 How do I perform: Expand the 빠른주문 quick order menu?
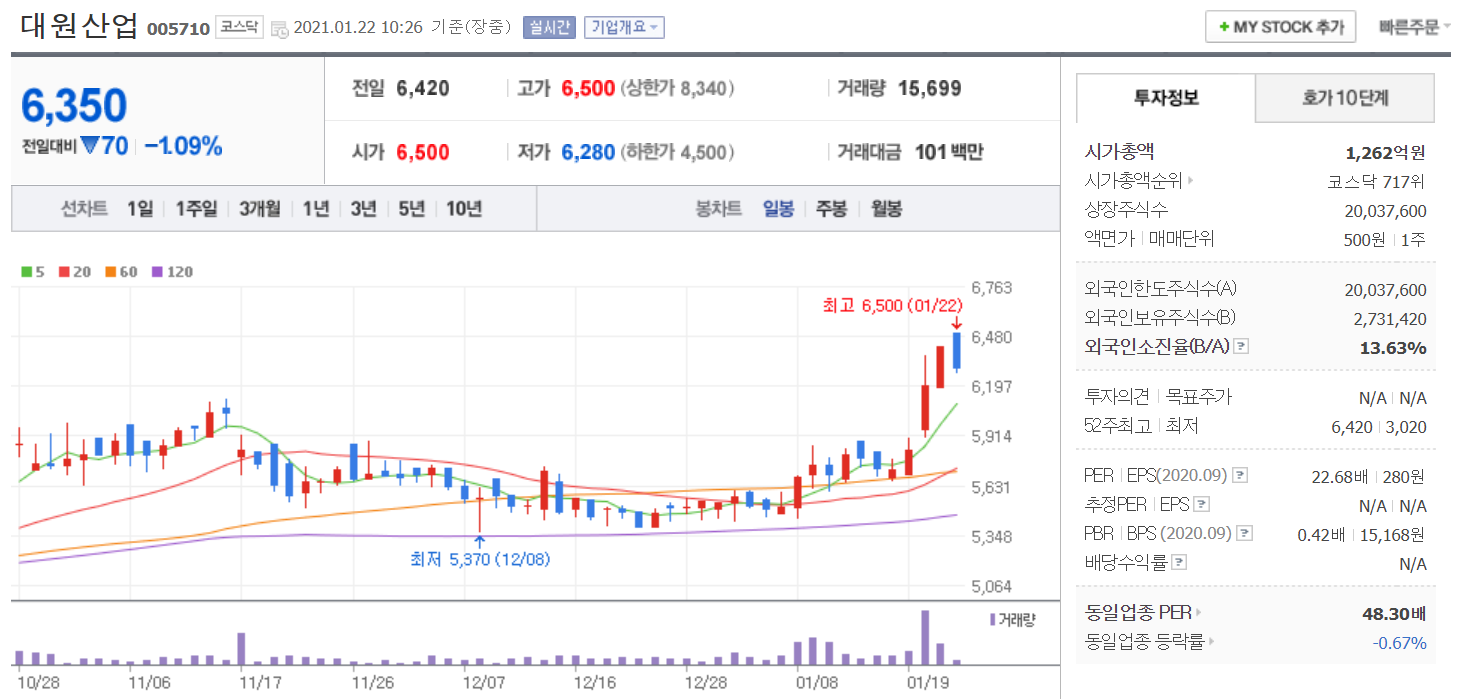point(1414,27)
